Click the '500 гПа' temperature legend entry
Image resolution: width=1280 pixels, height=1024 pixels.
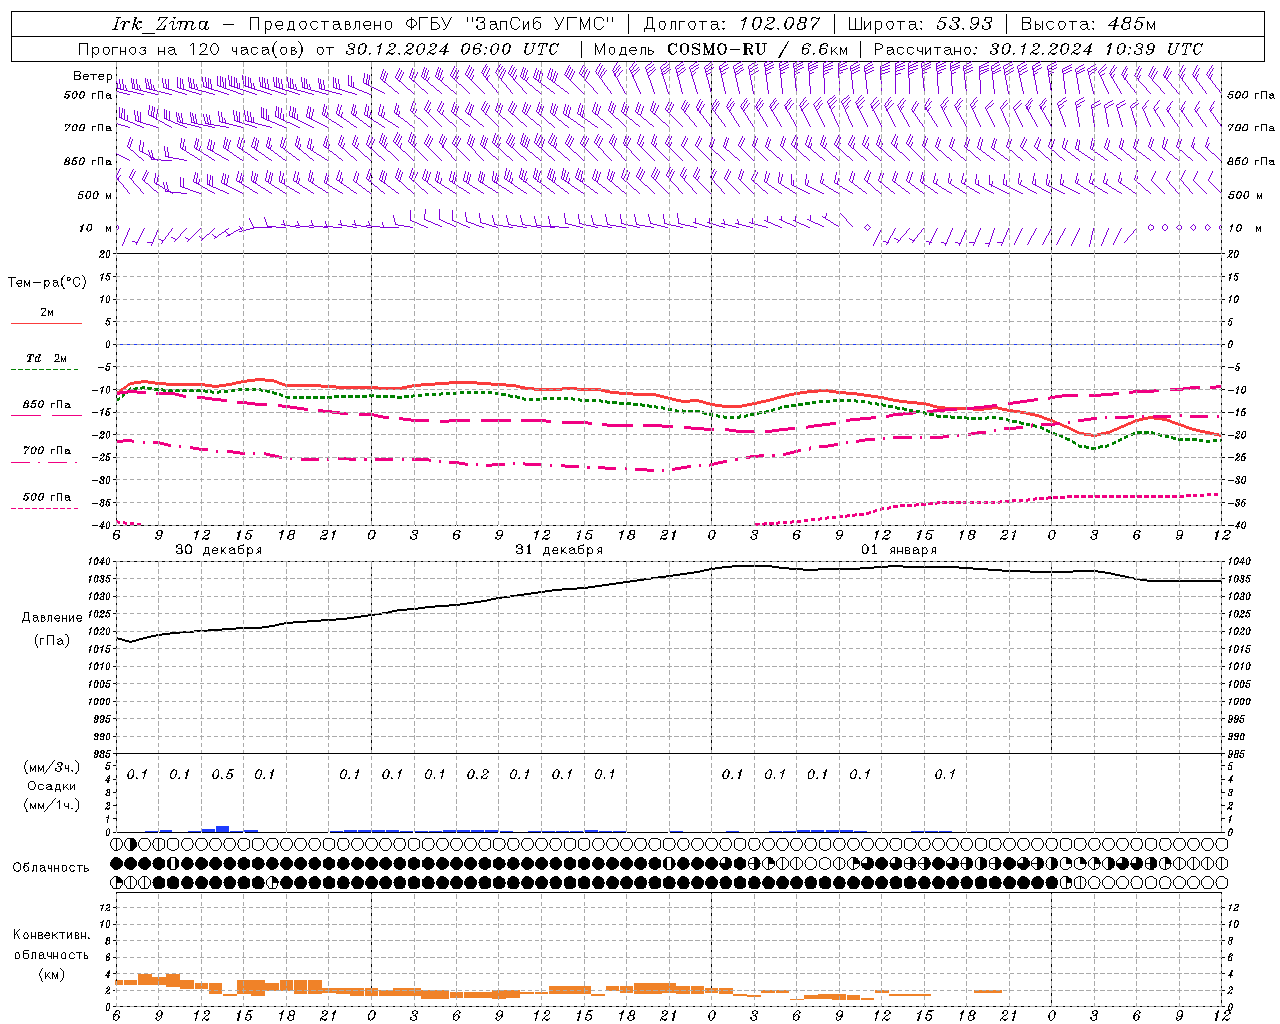[47, 497]
